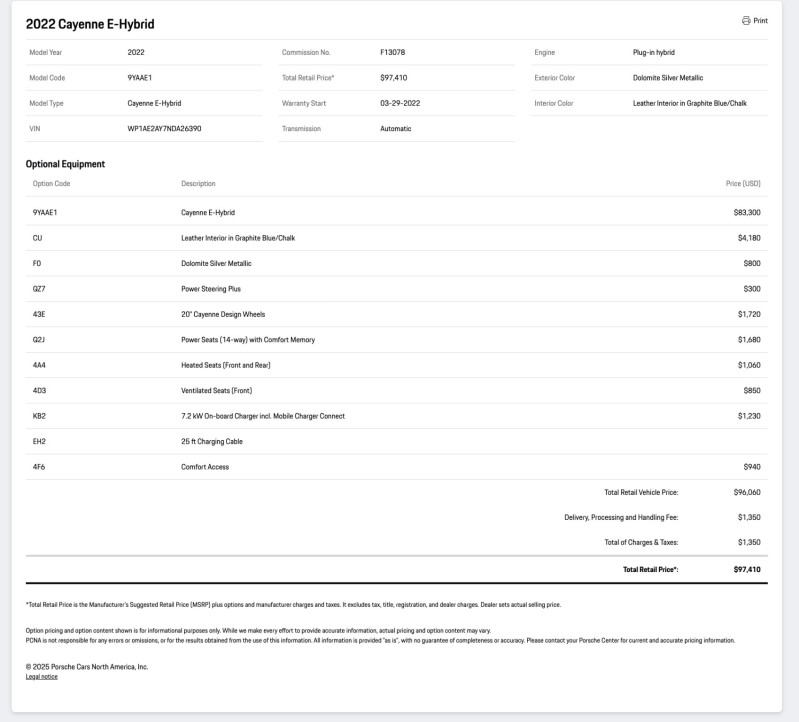799x722 pixels.
Task: Click the Description column header
Action: [198, 183]
